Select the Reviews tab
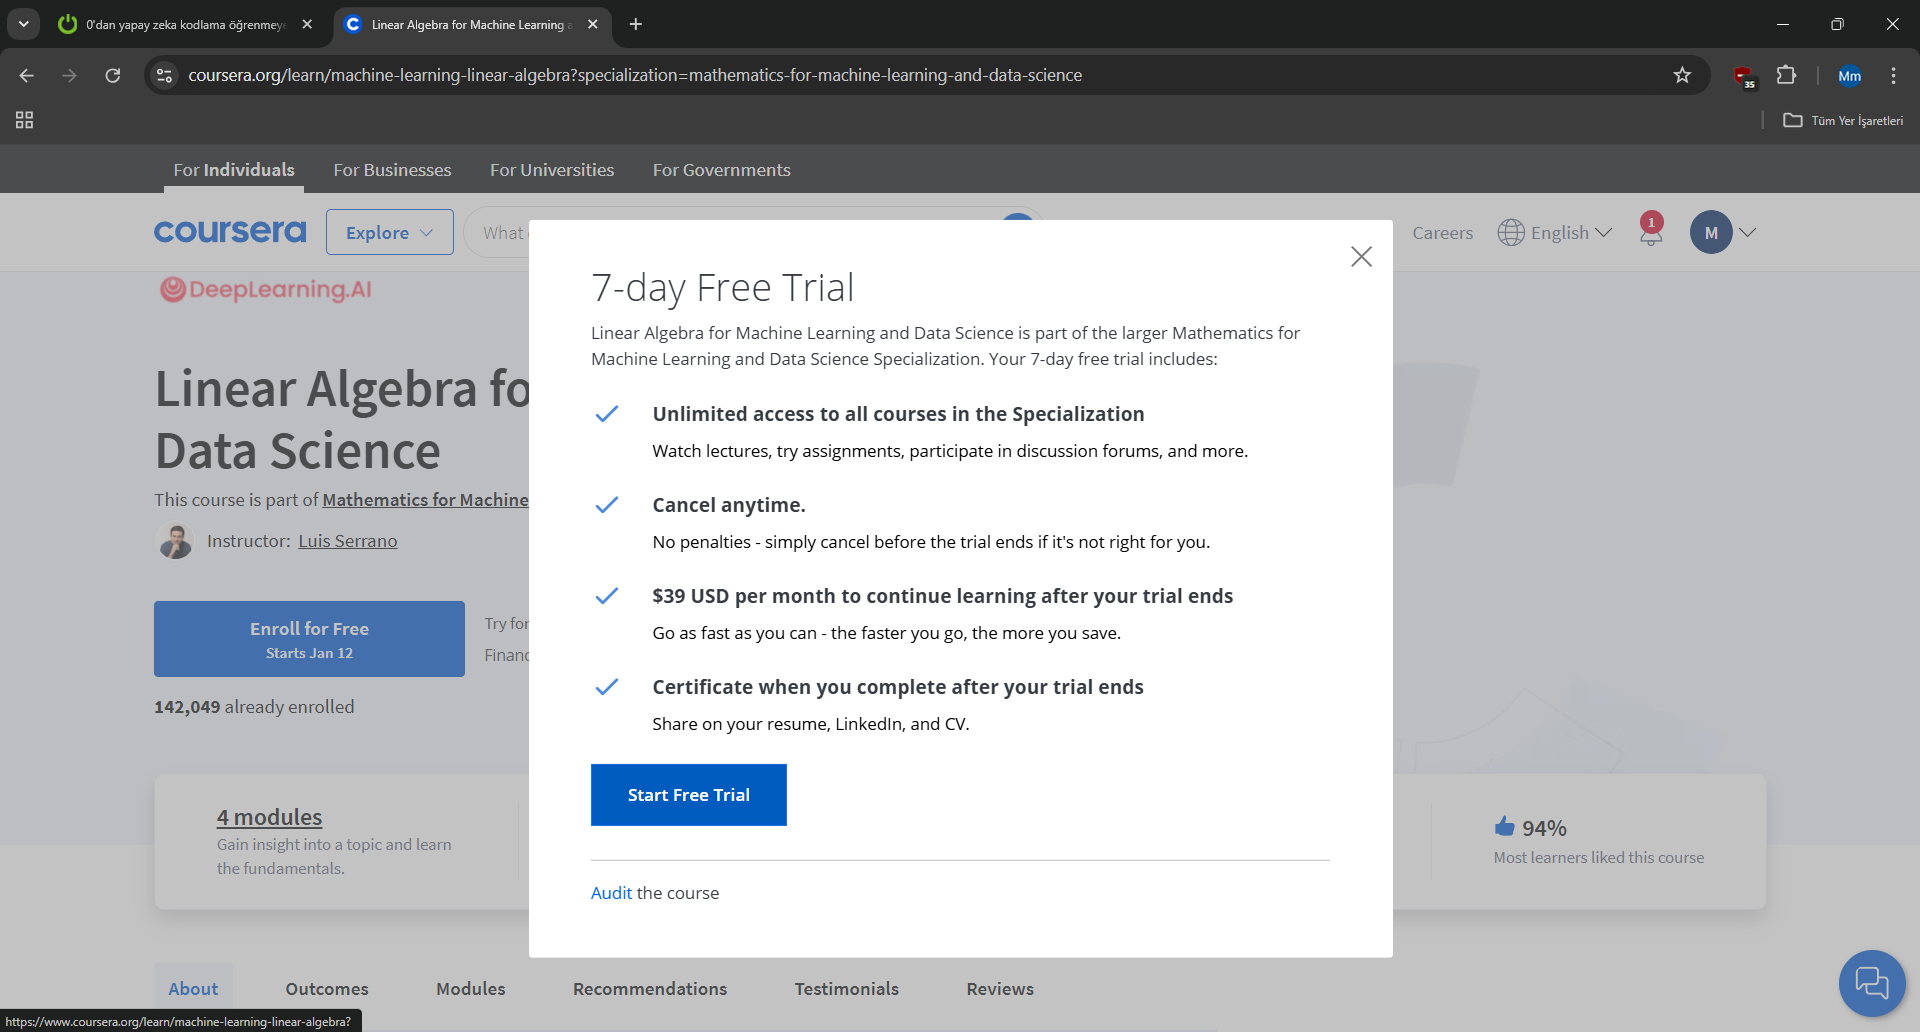Viewport: 1920px width, 1032px height. 1000,989
